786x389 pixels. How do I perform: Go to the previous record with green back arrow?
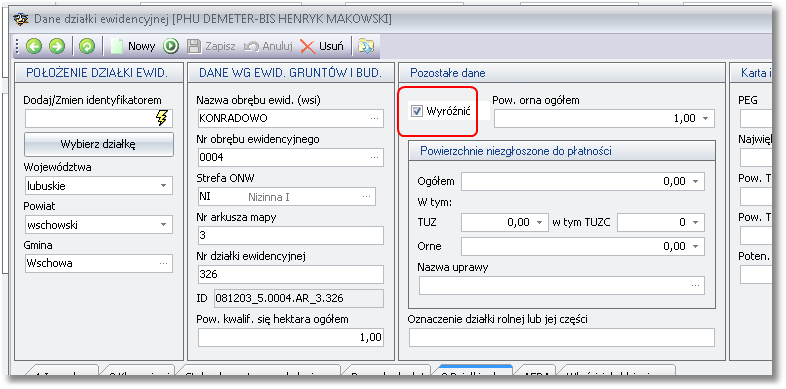pos(35,47)
